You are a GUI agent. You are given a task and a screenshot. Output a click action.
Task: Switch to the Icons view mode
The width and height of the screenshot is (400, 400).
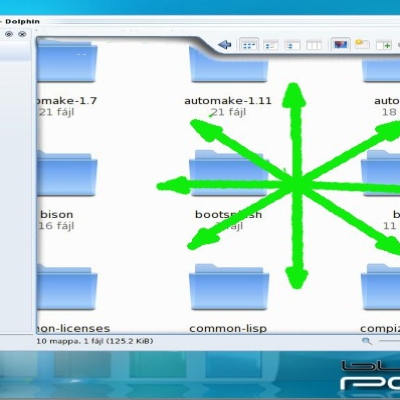249,45
